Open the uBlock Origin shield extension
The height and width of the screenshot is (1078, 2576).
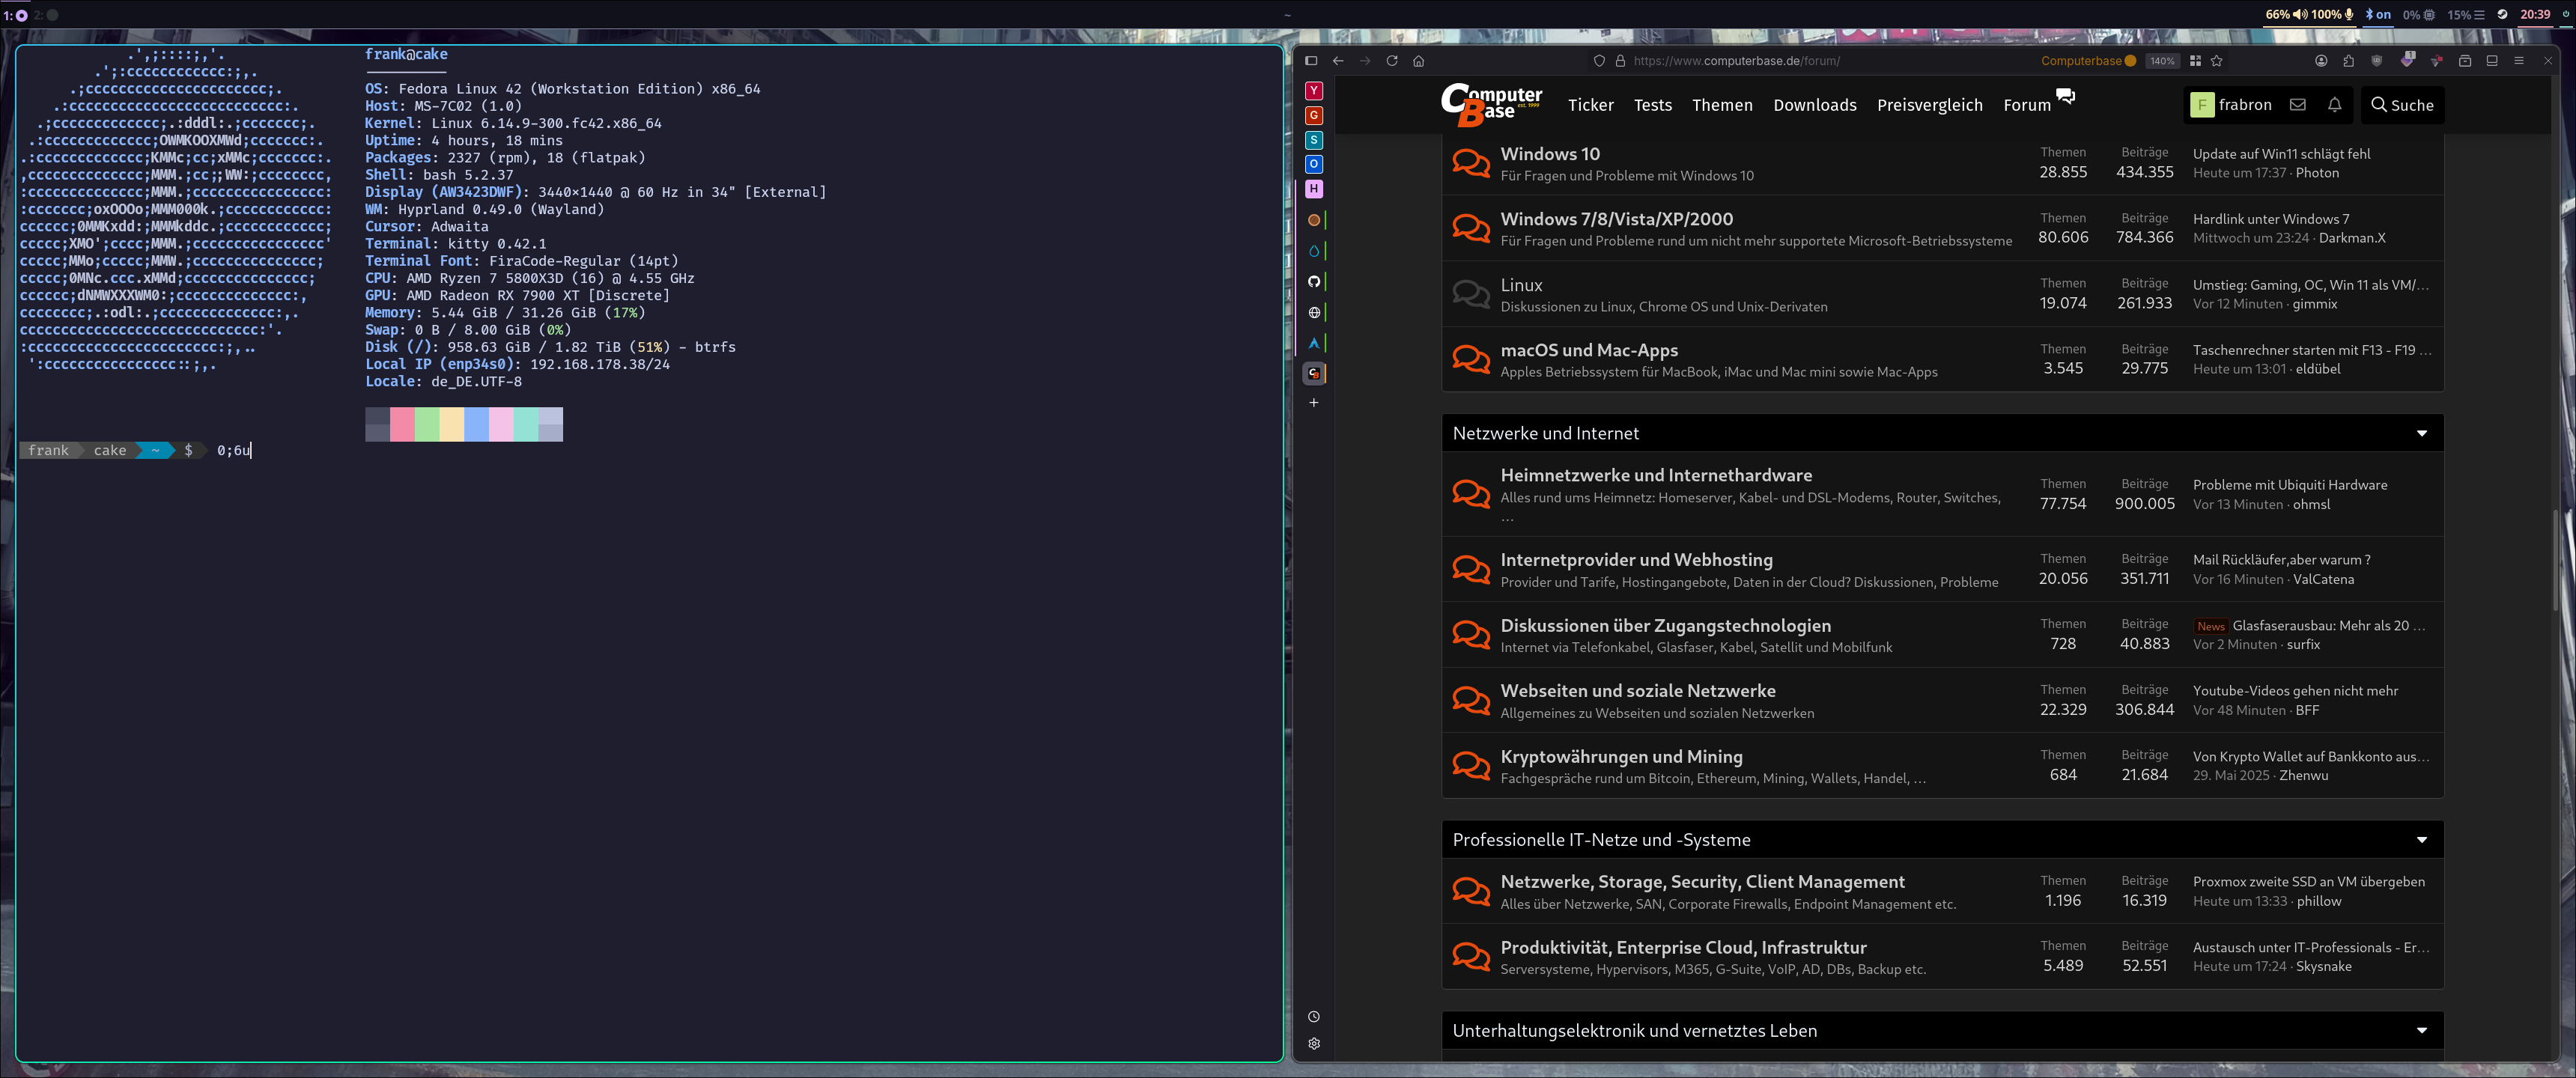(2376, 61)
